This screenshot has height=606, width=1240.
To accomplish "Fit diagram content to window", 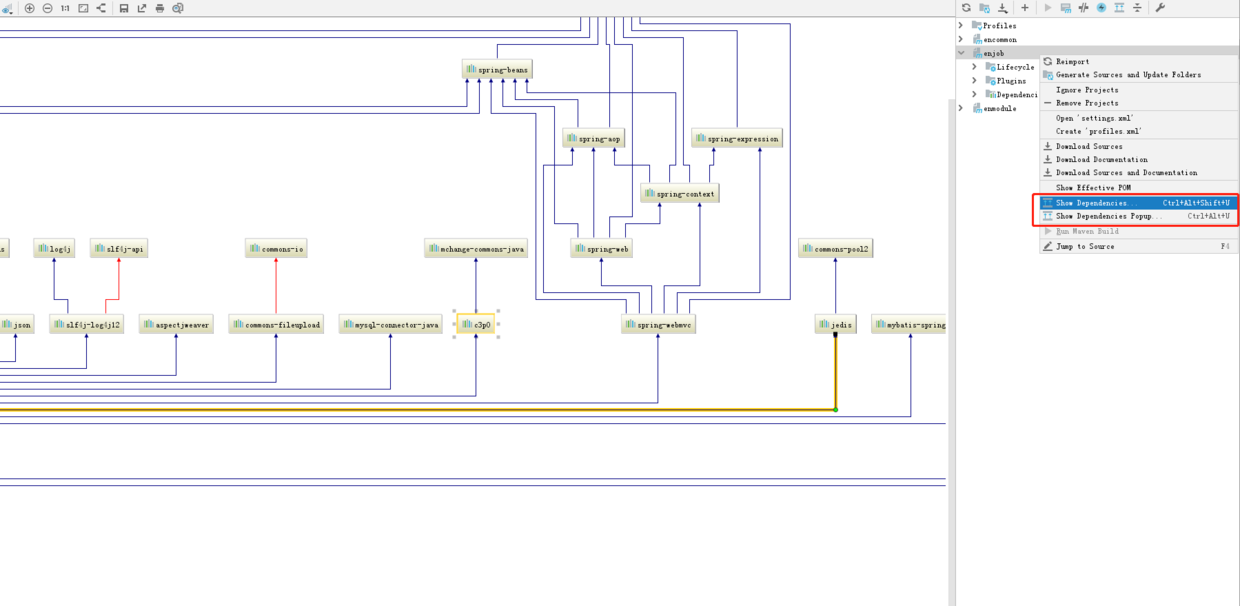I will coord(83,8).
